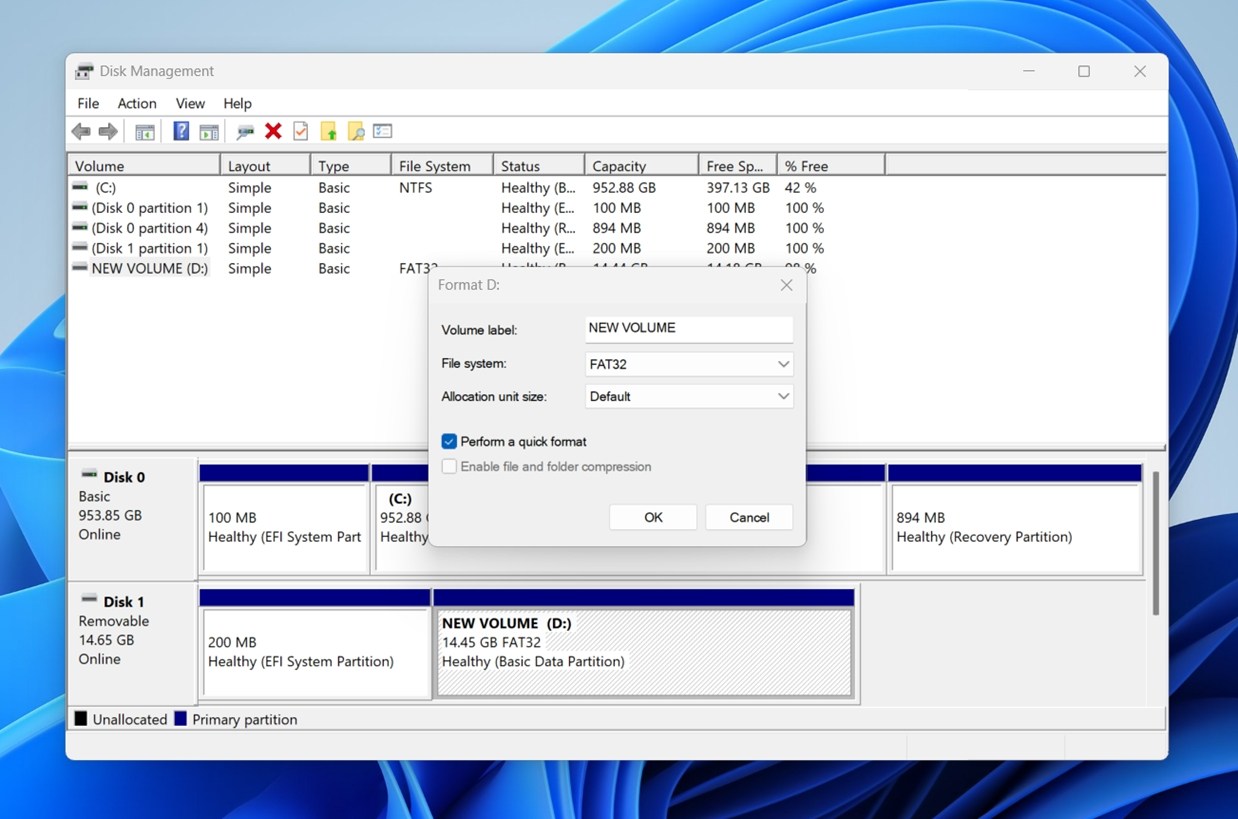Click the 397.13 GB free space cell

pos(738,187)
